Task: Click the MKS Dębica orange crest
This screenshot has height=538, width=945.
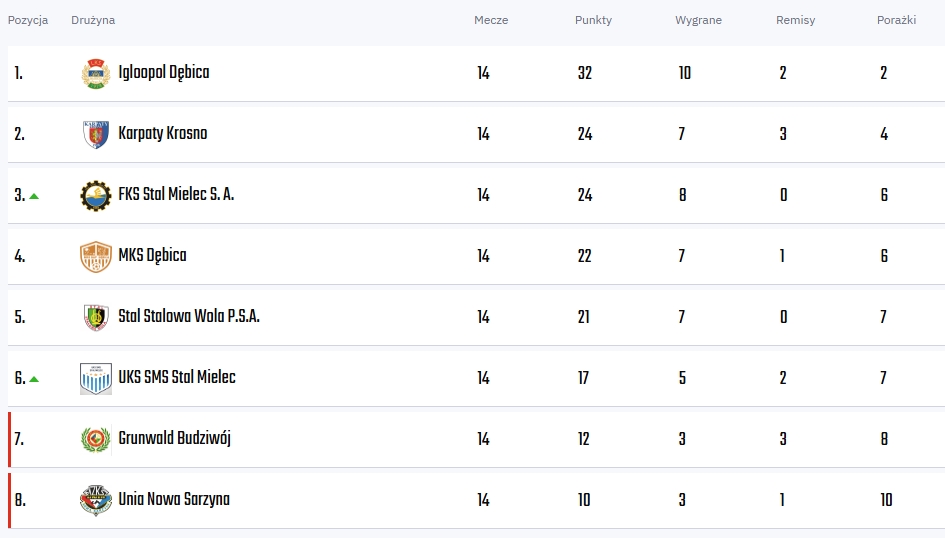Action: 96,257
